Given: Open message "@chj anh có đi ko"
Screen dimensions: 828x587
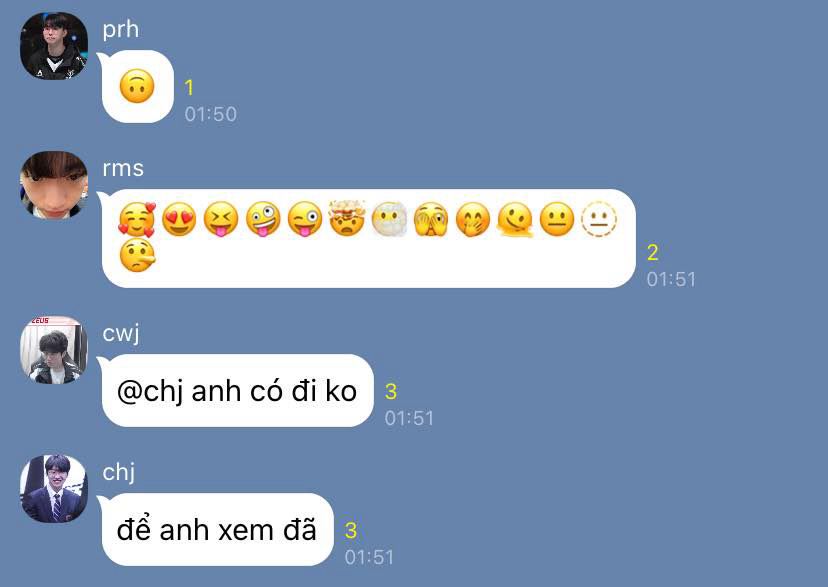Looking at the screenshot, I should click(238, 391).
